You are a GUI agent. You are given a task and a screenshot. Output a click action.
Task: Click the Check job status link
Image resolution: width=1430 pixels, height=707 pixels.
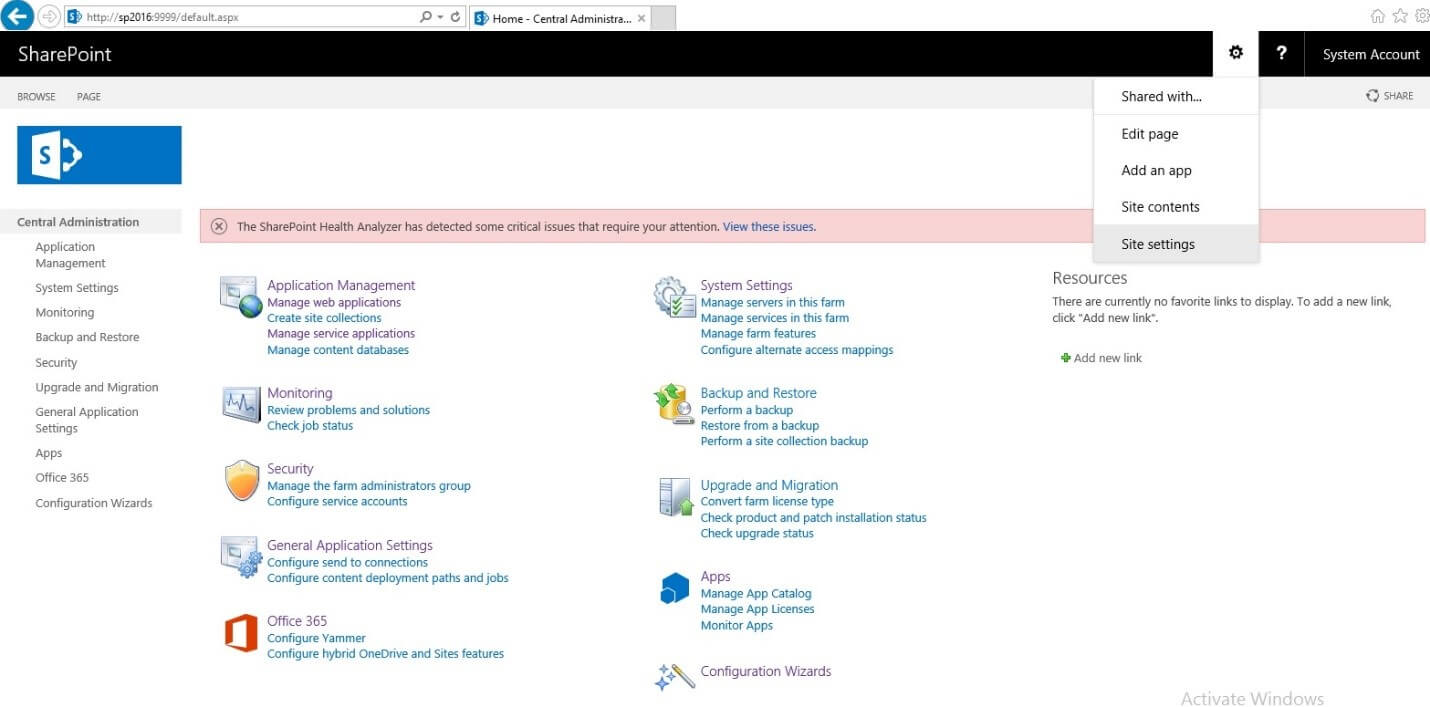[310, 426]
